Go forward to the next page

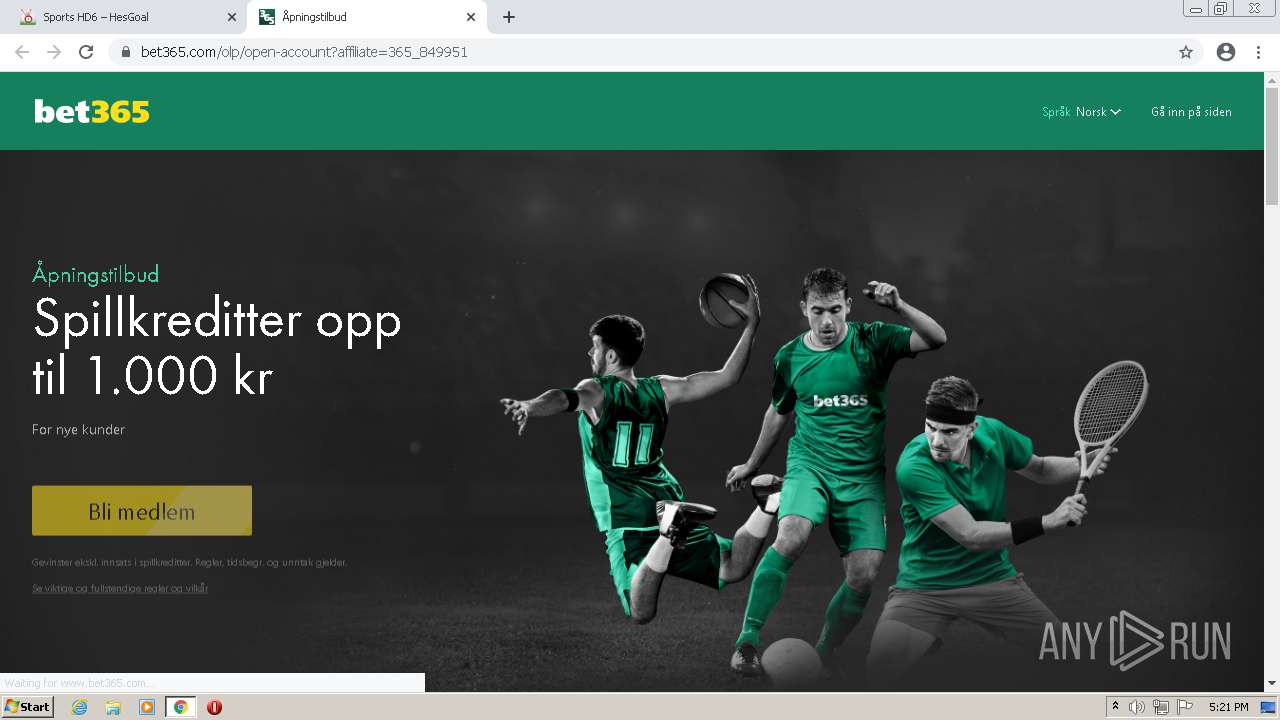tap(54, 52)
